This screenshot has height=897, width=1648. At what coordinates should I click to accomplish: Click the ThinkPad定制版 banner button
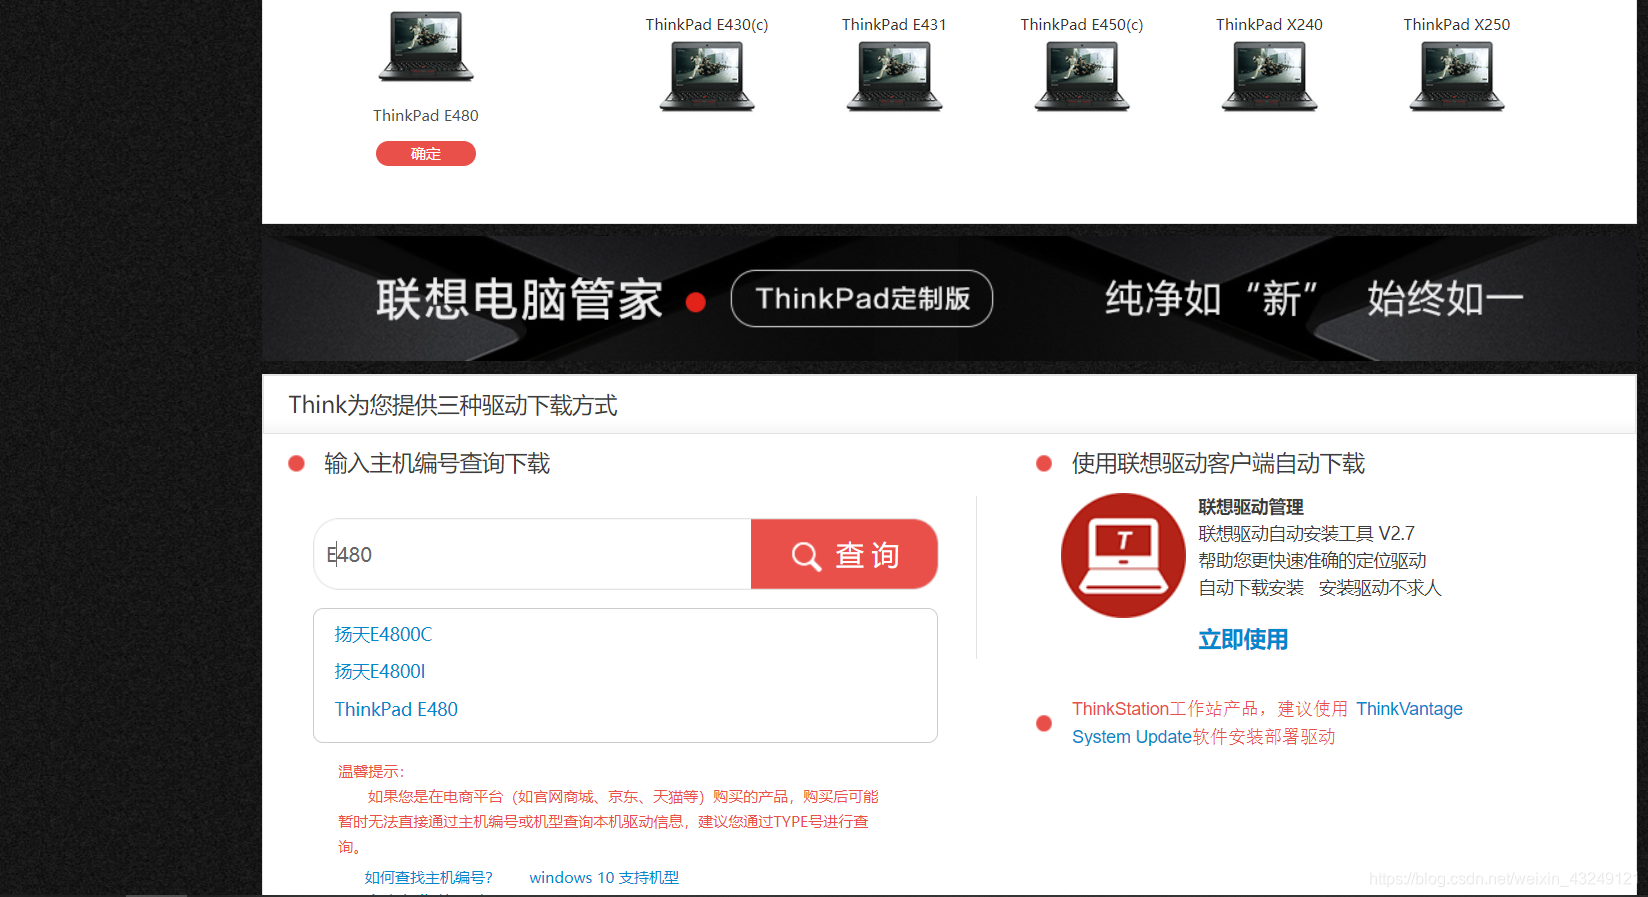(x=862, y=298)
